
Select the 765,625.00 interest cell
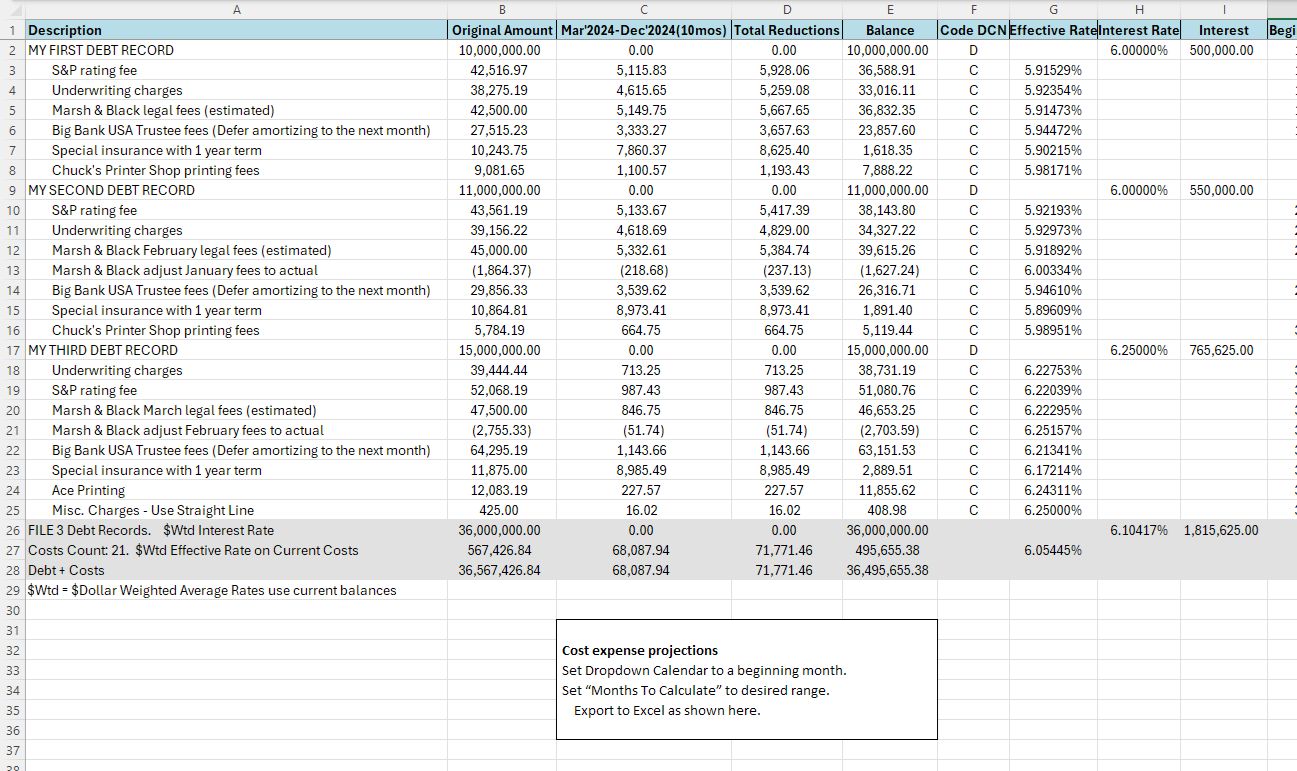1224,350
